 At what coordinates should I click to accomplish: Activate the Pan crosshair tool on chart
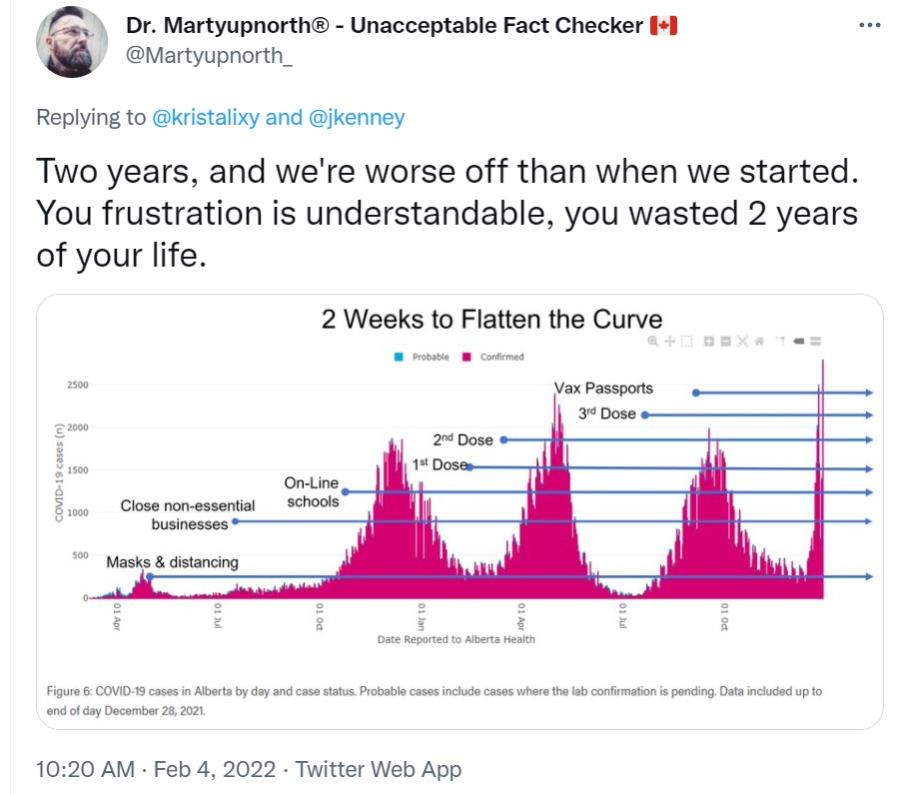tap(669, 341)
